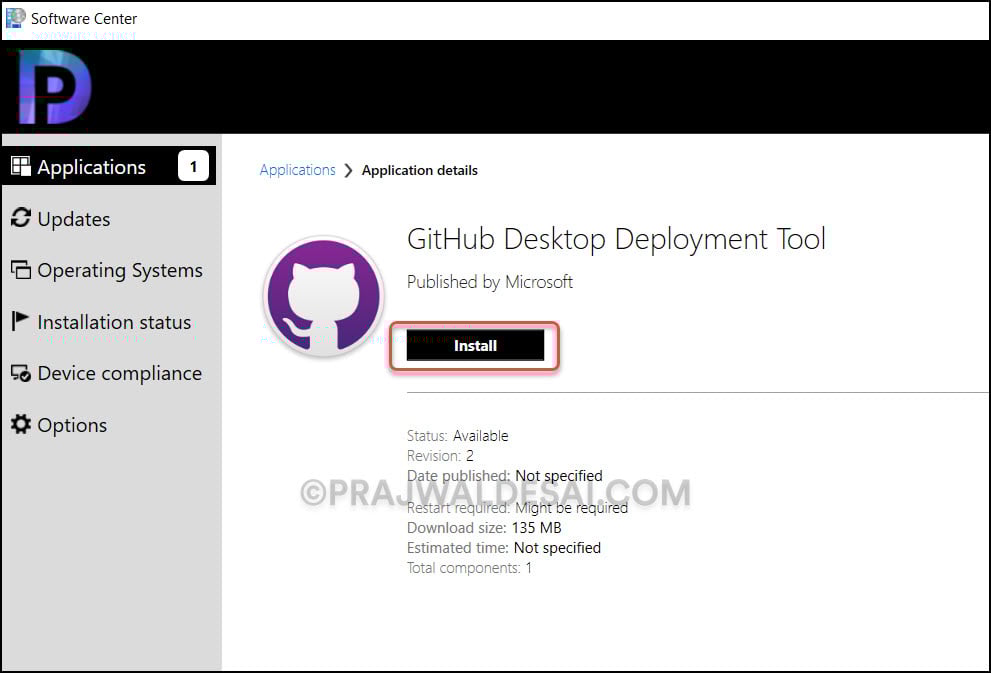Click the Published by Microsoft text
This screenshot has height=673, width=991.
pos(490,282)
